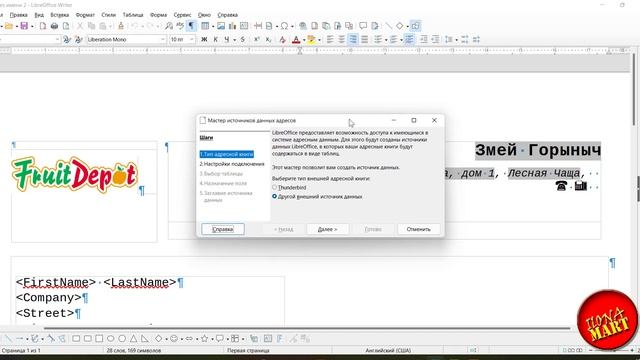Viewport: 640px width, 360px height.
Task: Click the Insert Table icon
Action: click(205, 26)
